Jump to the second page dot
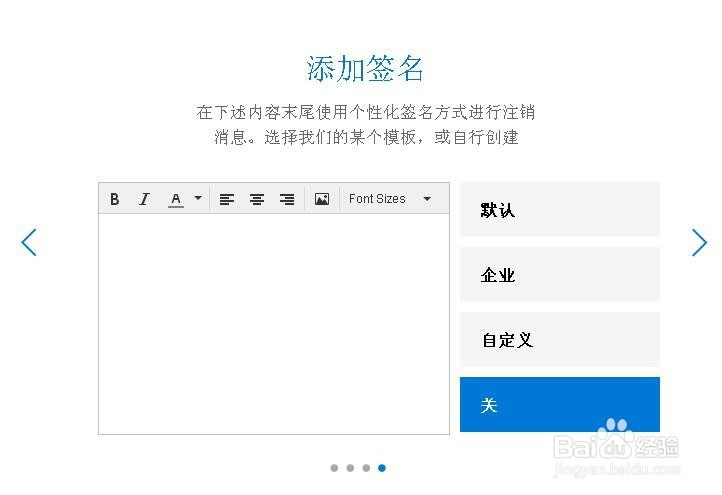 pos(350,468)
